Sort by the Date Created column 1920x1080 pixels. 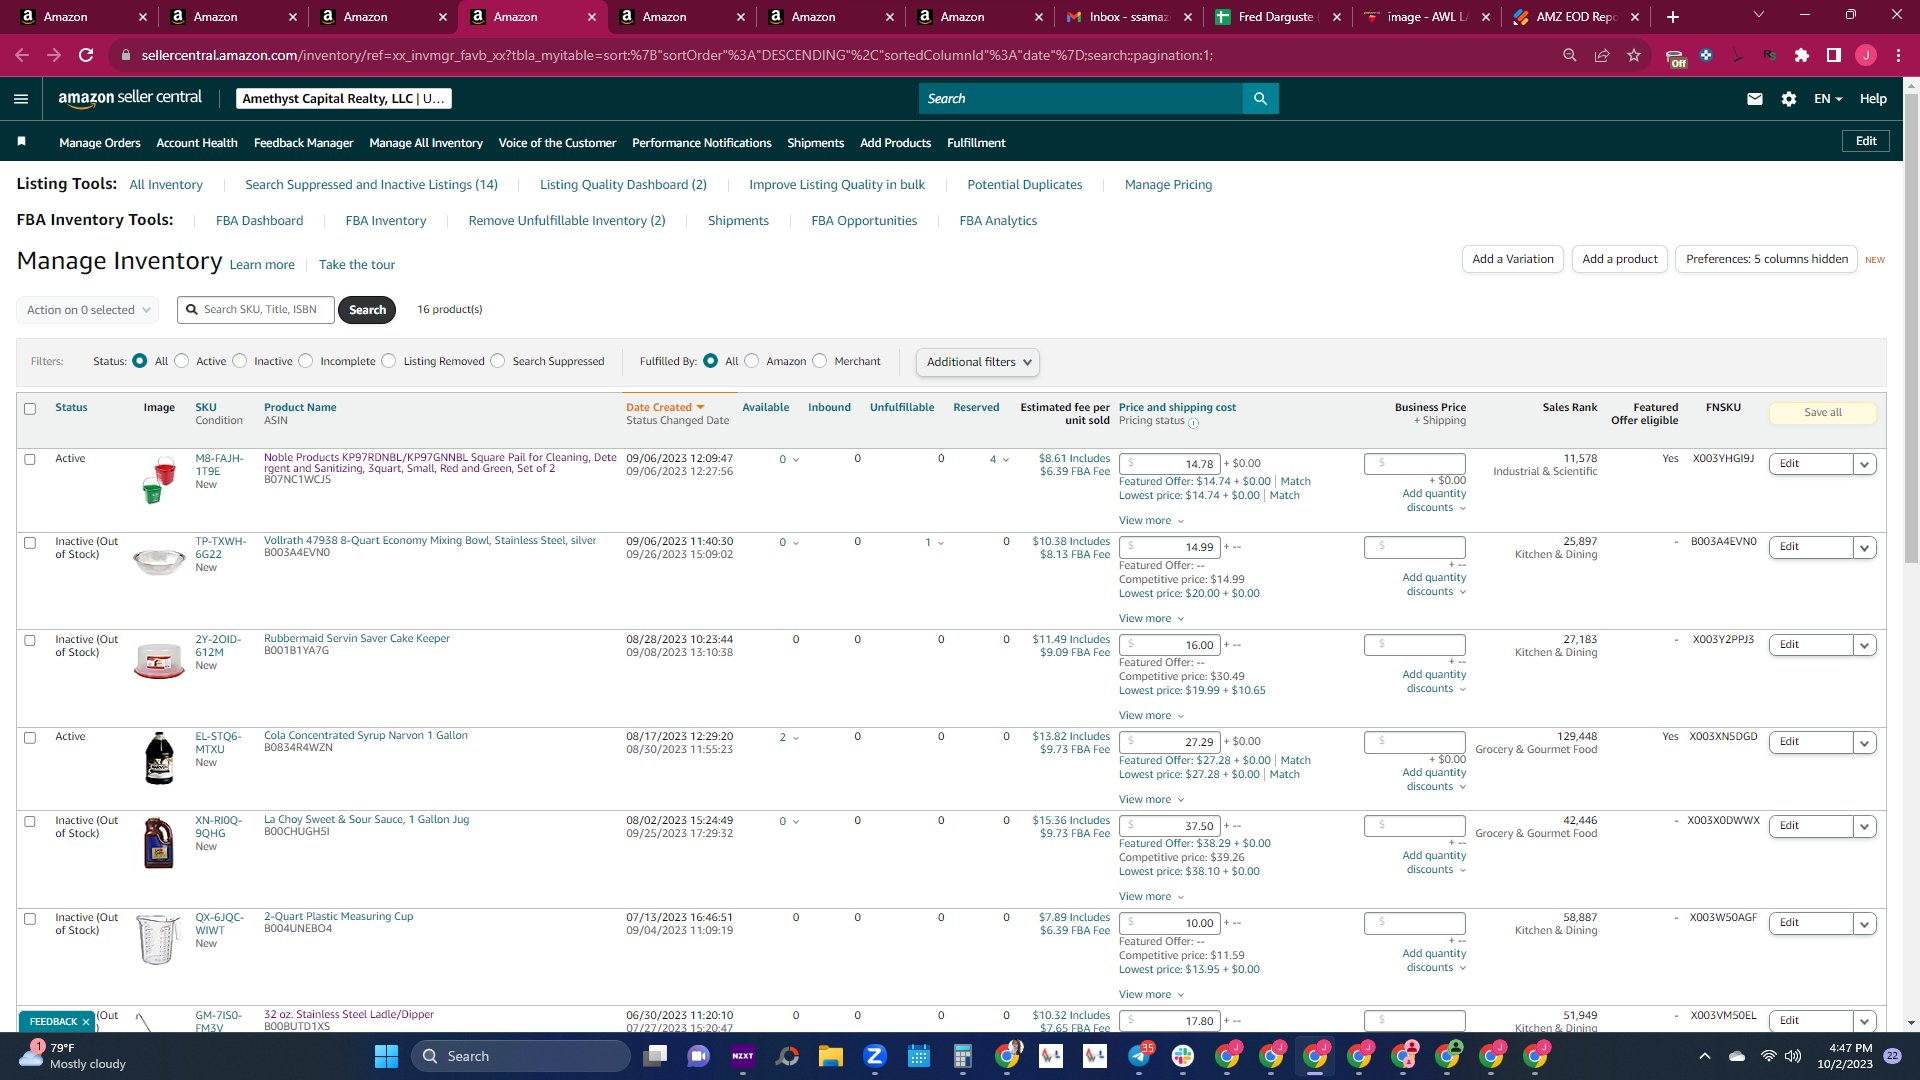coord(665,408)
